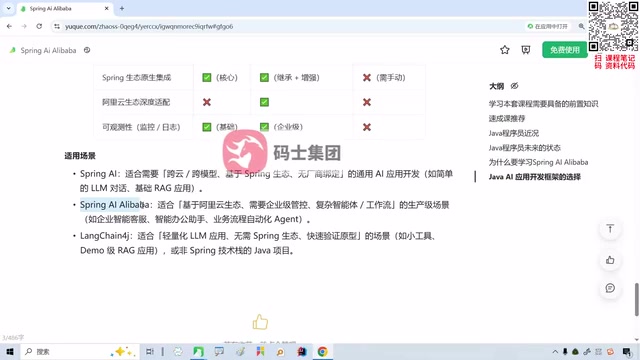Toggle outline visibility eye icon next to 大纲
This screenshot has height=360, width=640.
pyautogui.click(x=514, y=86)
